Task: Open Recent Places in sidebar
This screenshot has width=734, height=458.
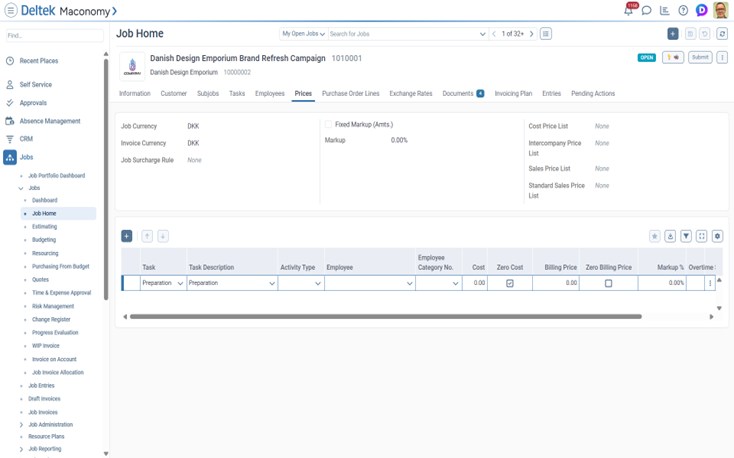Action: coord(39,61)
